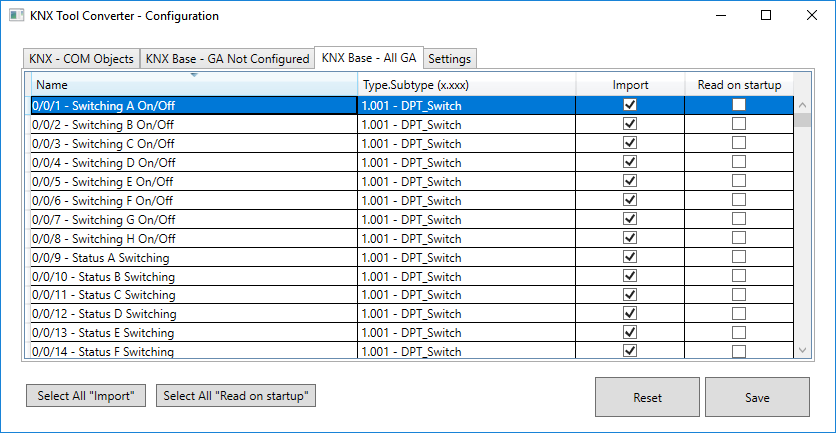Maximize the configuration window

click(x=766, y=16)
